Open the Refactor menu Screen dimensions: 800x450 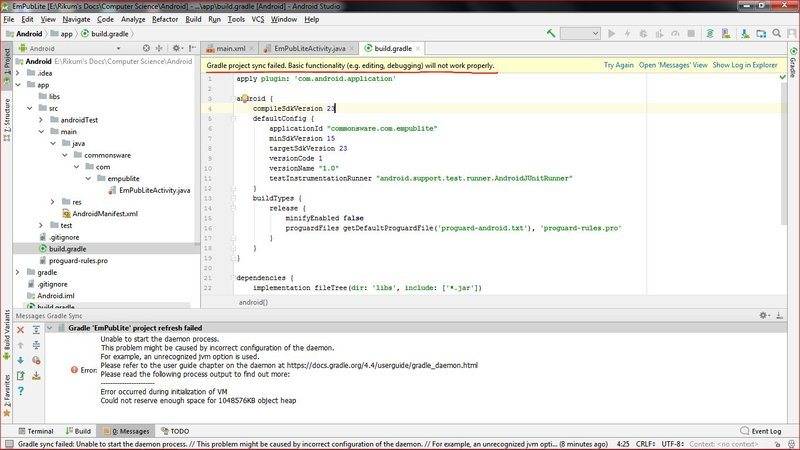(x=165, y=19)
